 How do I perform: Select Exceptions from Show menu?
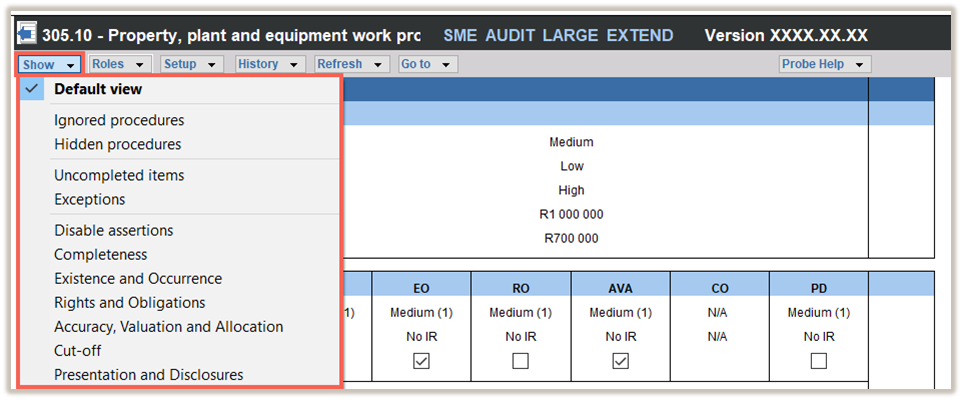point(90,199)
